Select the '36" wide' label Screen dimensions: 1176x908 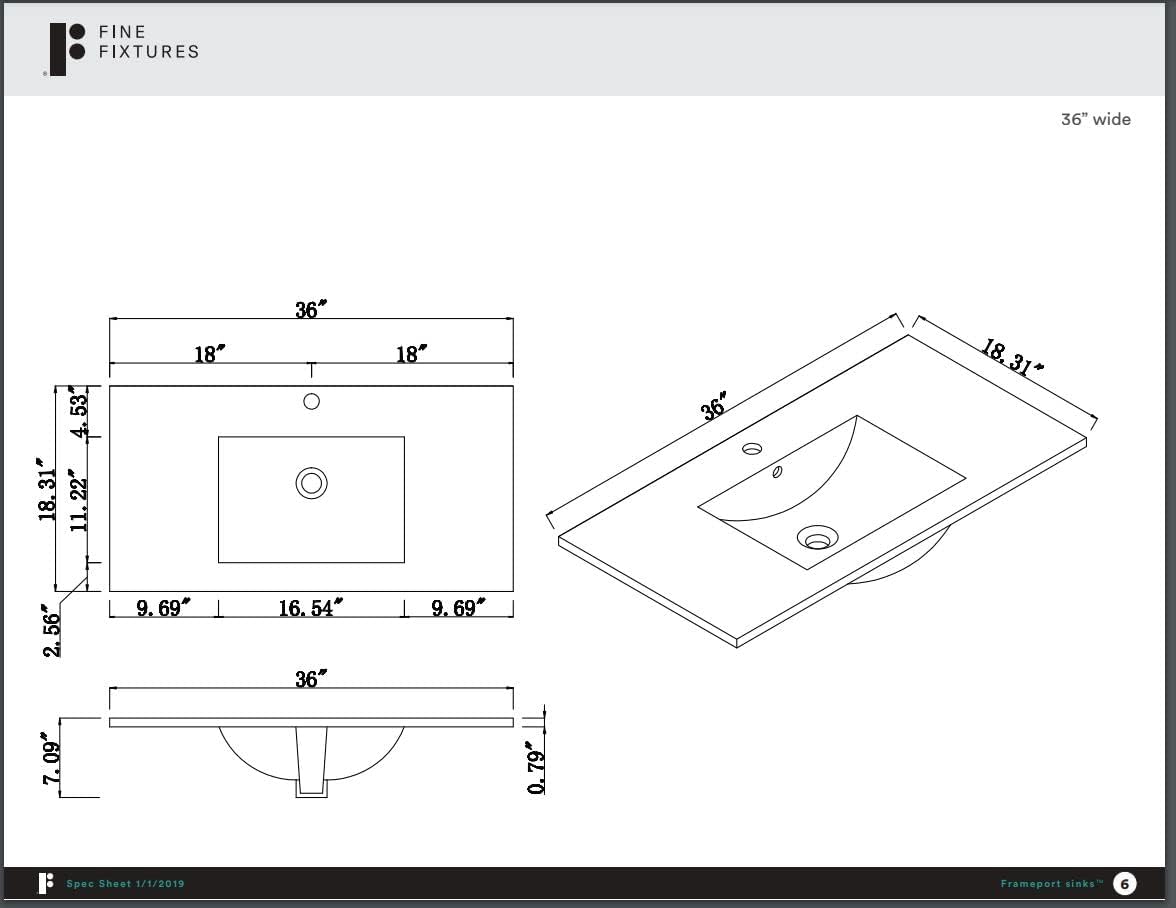coord(1095,119)
